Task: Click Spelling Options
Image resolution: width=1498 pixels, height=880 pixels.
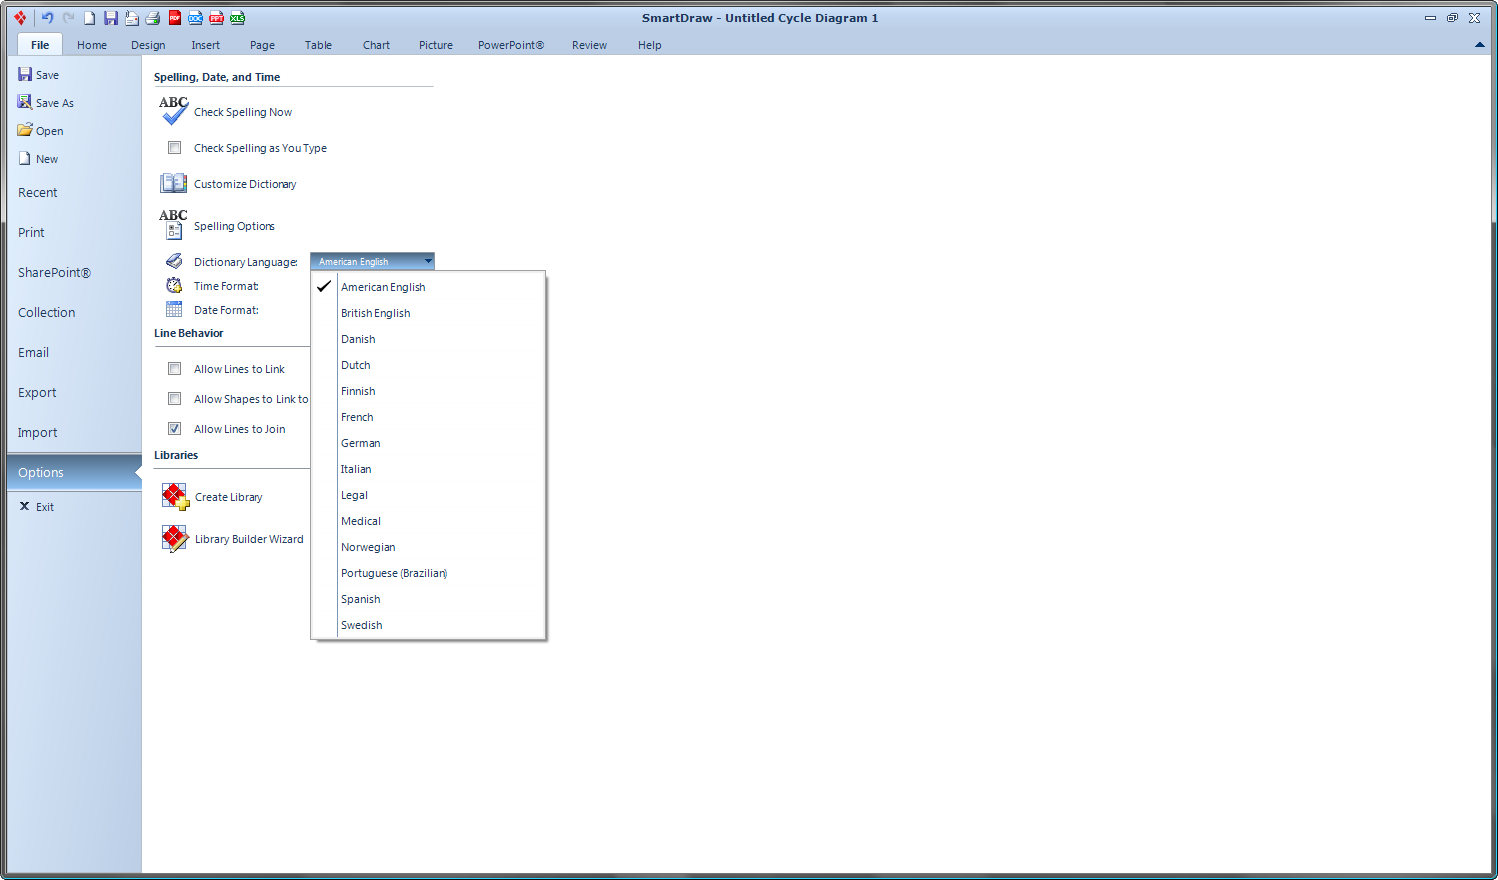Action: [x=234, y=226]
